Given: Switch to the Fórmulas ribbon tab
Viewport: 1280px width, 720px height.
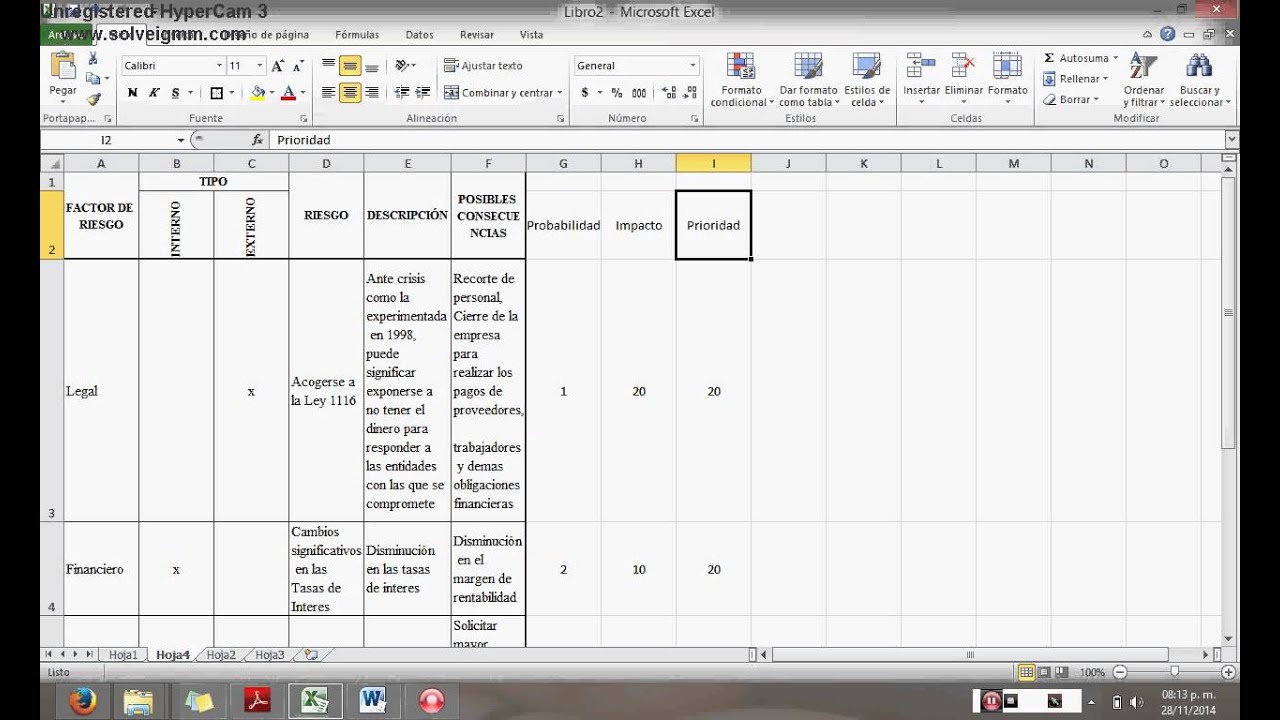Looking at the screenshot, I should pos(356,34).
